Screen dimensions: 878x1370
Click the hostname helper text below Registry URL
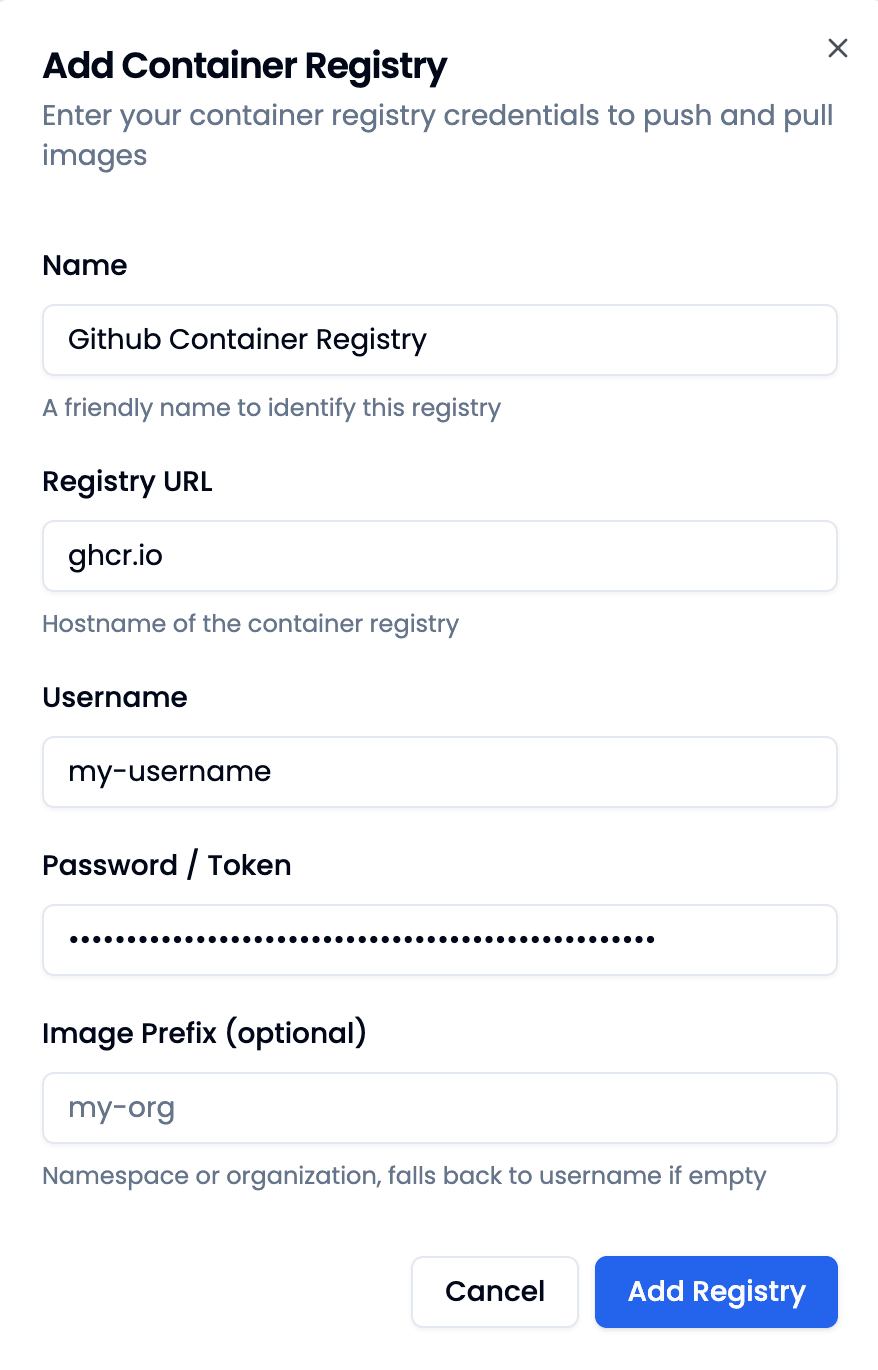click(249, 623)
